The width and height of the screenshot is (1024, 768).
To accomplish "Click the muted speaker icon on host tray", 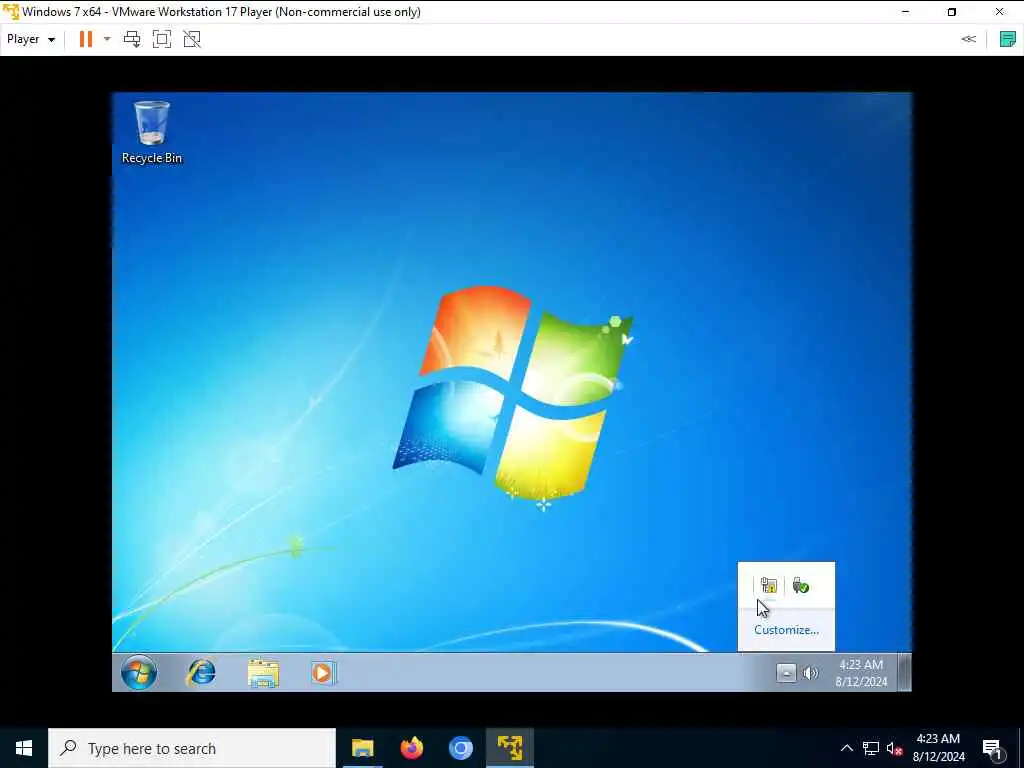I will tap(895, 748).
